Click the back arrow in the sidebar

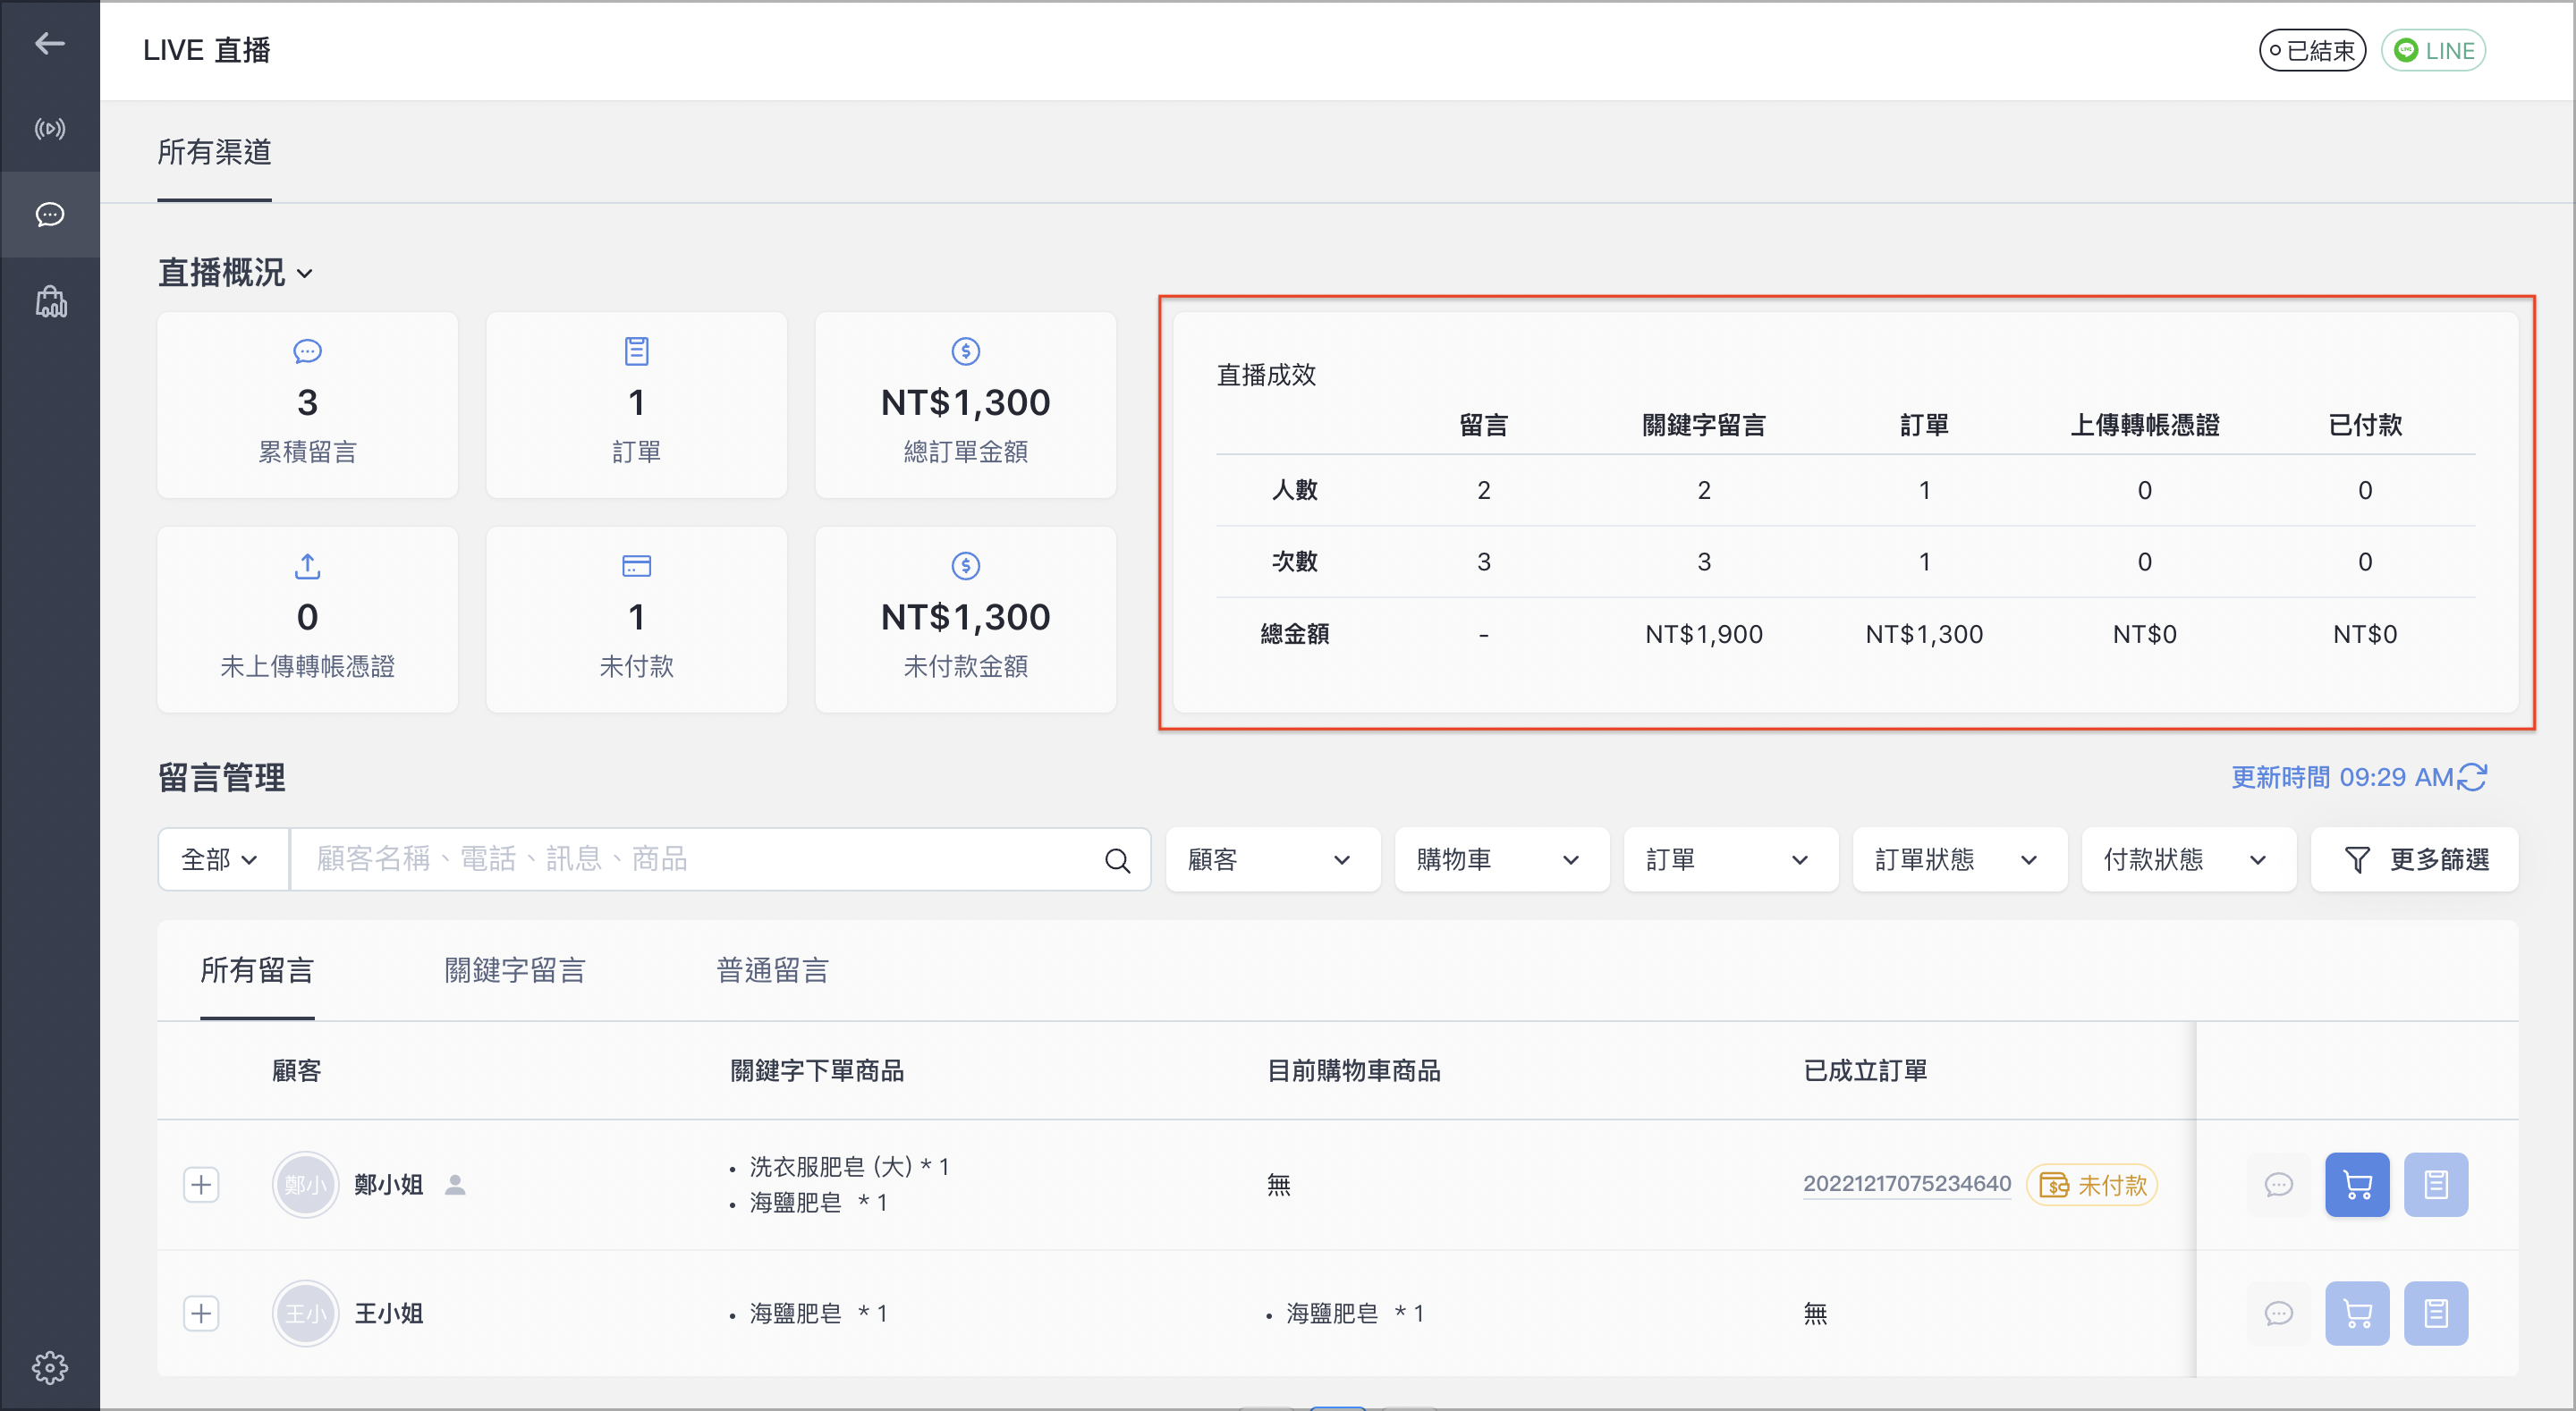(49, 43)
